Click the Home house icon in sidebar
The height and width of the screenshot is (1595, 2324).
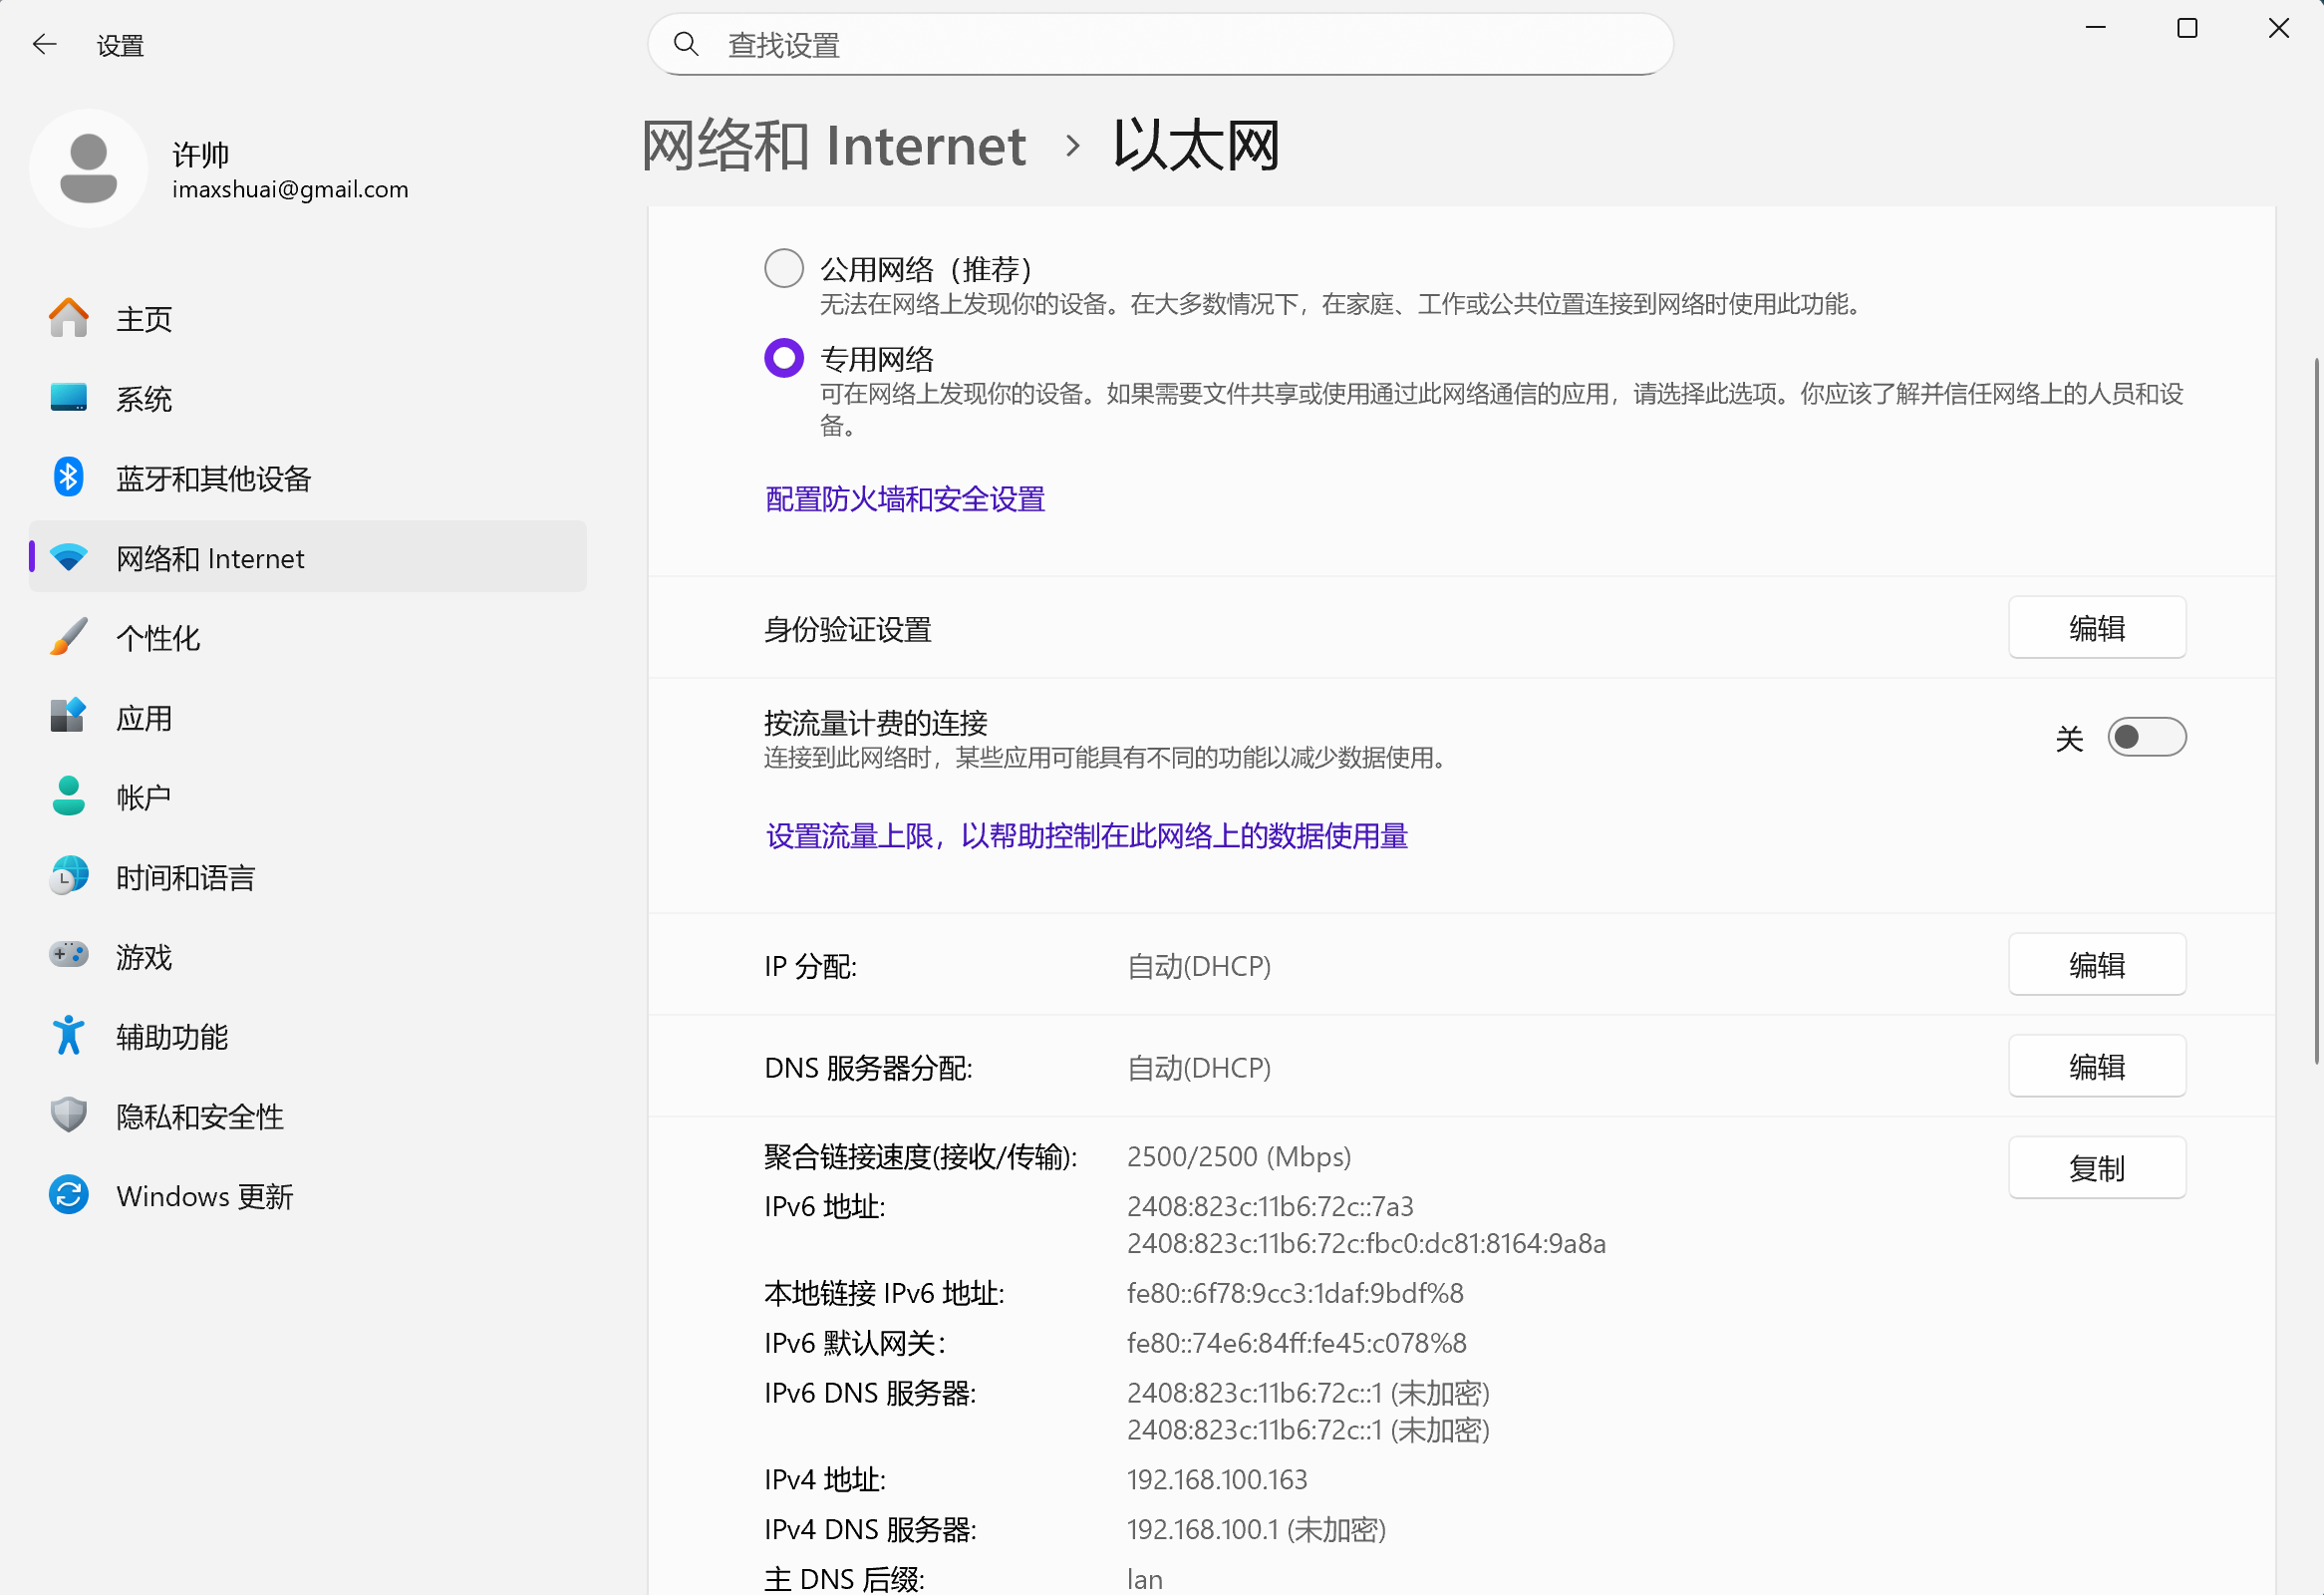[x=68, y=318]
